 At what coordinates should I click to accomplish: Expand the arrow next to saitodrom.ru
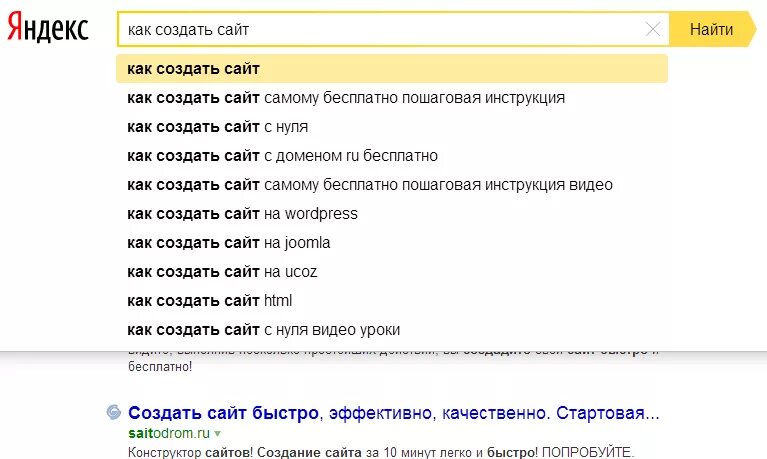[218, 434]
